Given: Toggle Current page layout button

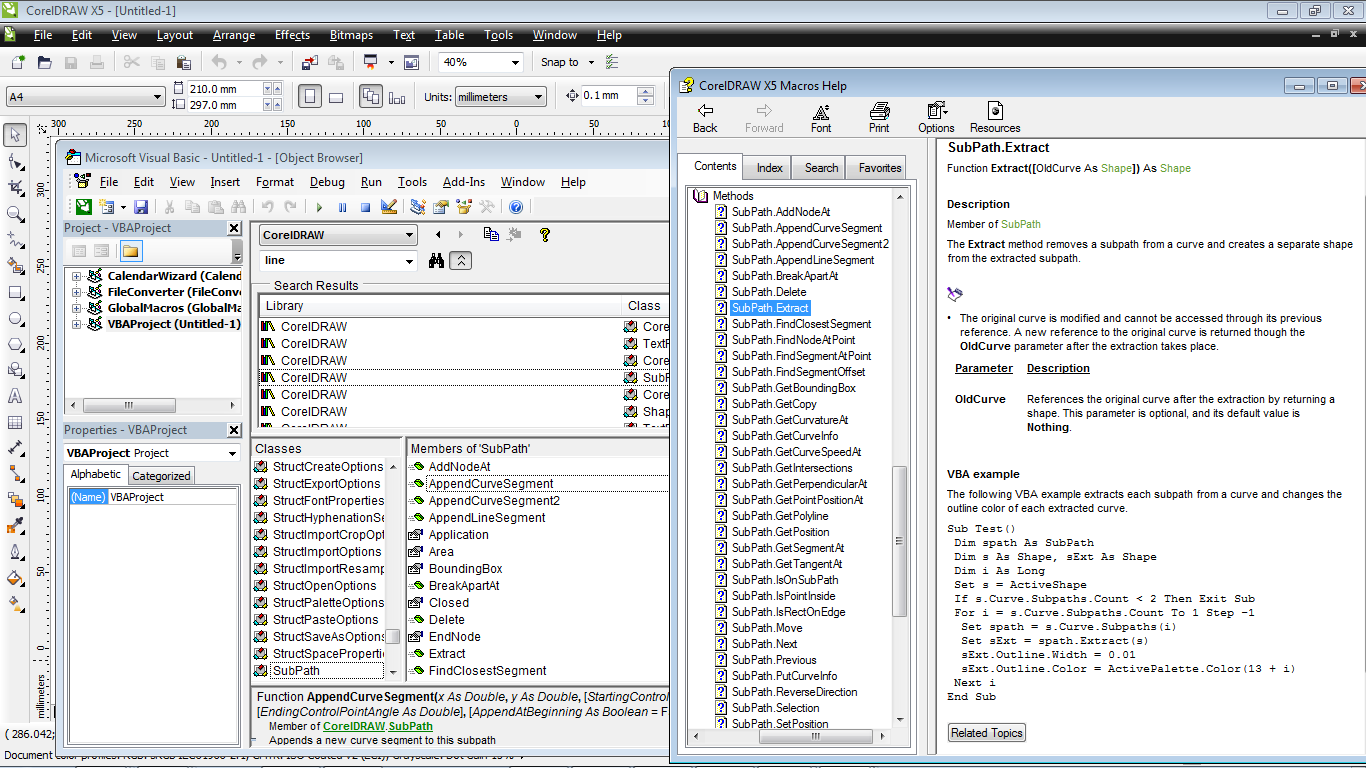Looking at the screenshot, I should [x=397, y=97].
